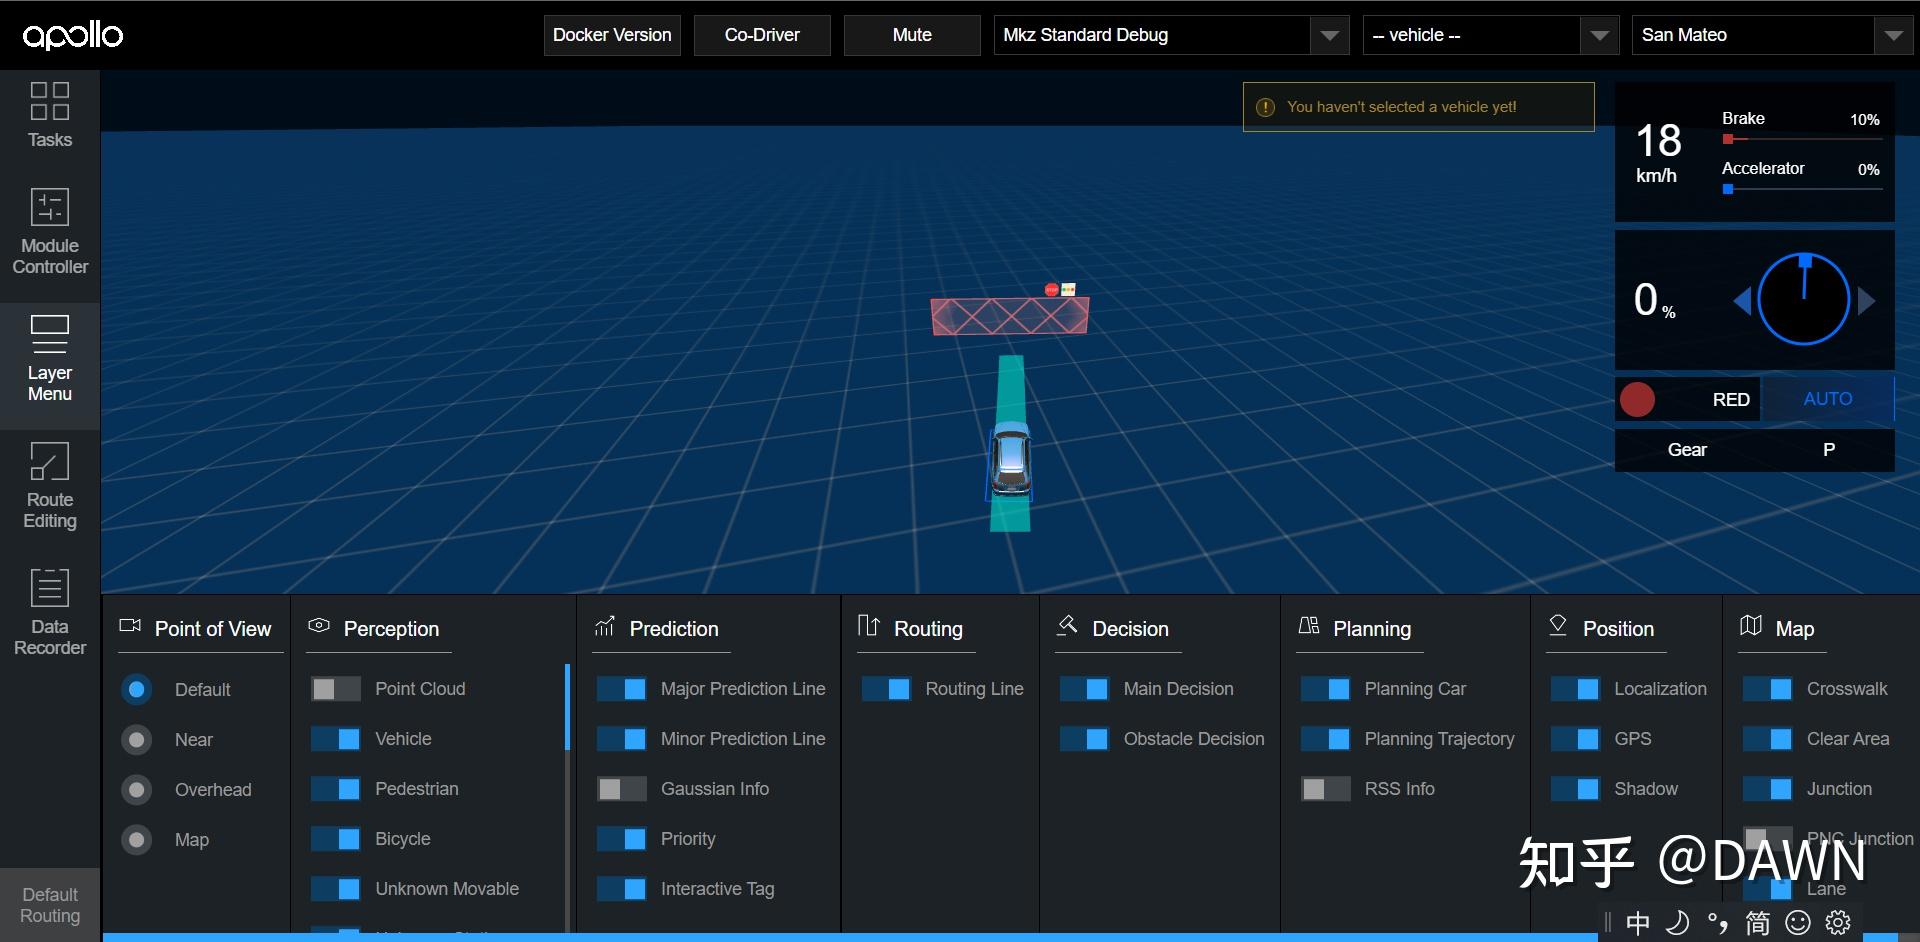Expand the Mkz Standard Debug dropdown
The height and width of the screenshot is (942, 1920).
[1171, 35]
